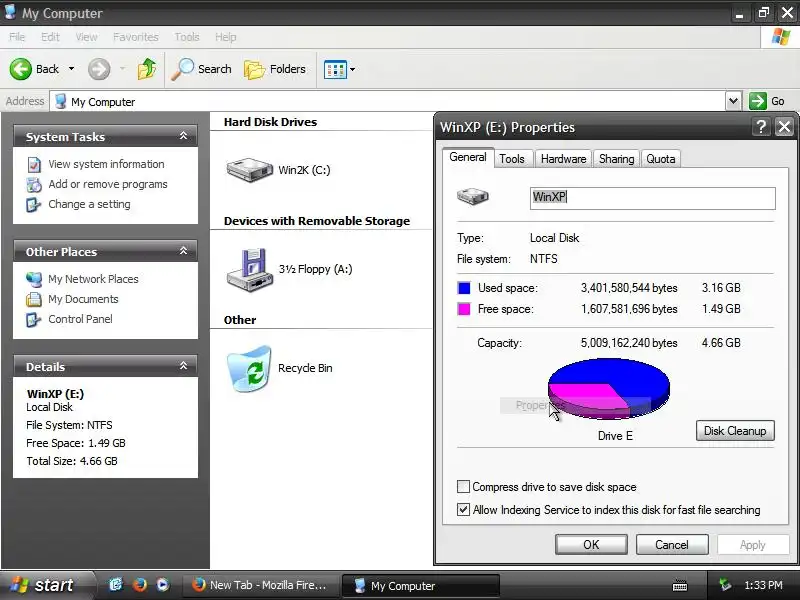Open the File menu
This screenshot has width=800, height=600.
pos(17,37)
